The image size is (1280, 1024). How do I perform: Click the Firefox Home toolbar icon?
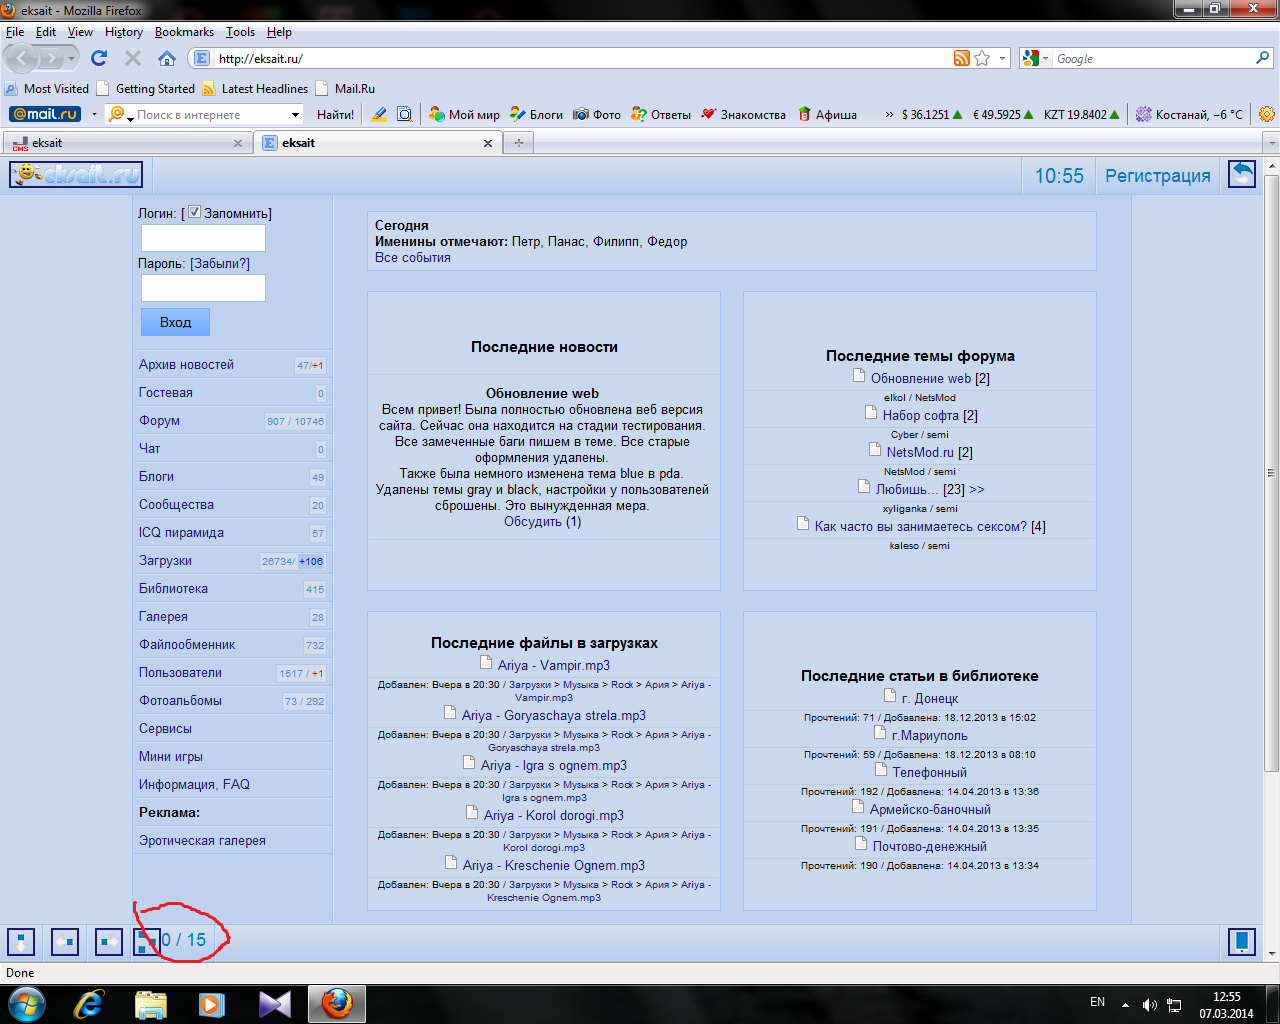(x=167, y=59)
